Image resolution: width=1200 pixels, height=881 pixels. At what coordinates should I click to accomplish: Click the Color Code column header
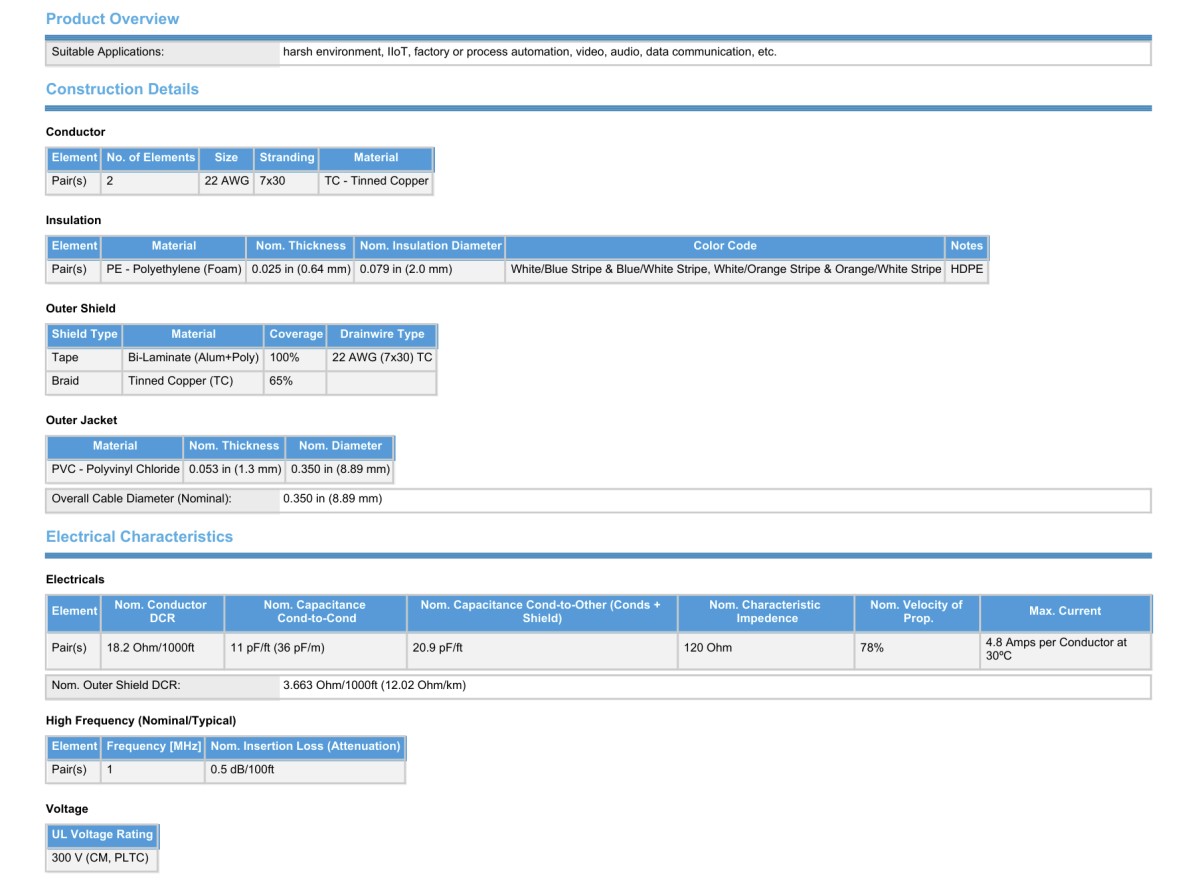(x=724, y=246)
